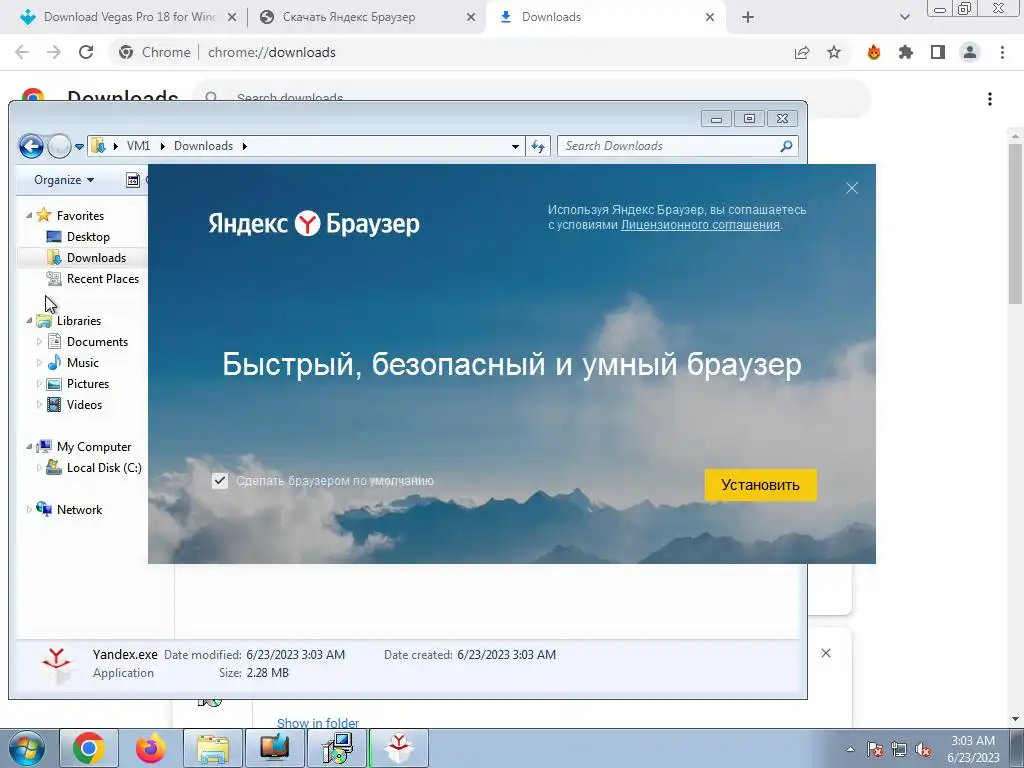Open Chrome tab search dropdown
This screenshot has width=1024, height=768.
[904, 18]
